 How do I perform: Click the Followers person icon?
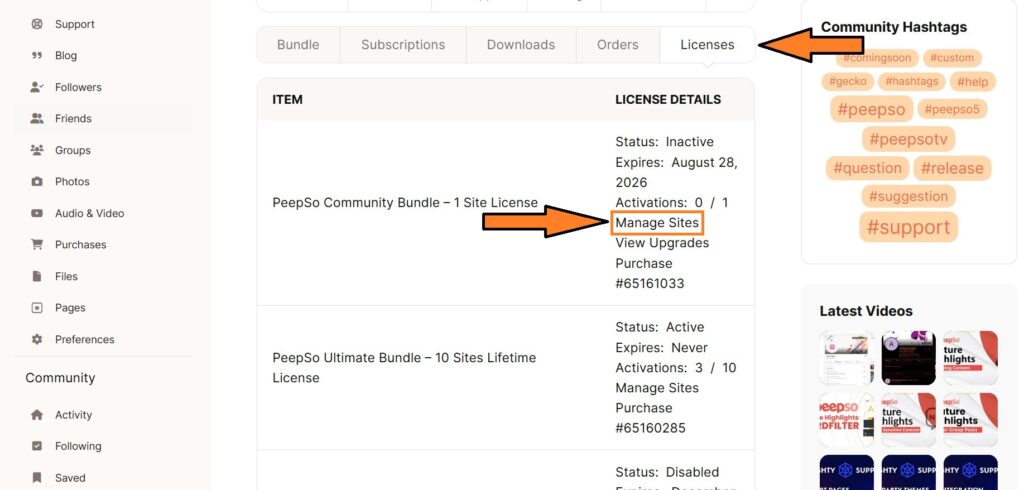(37, 87)
